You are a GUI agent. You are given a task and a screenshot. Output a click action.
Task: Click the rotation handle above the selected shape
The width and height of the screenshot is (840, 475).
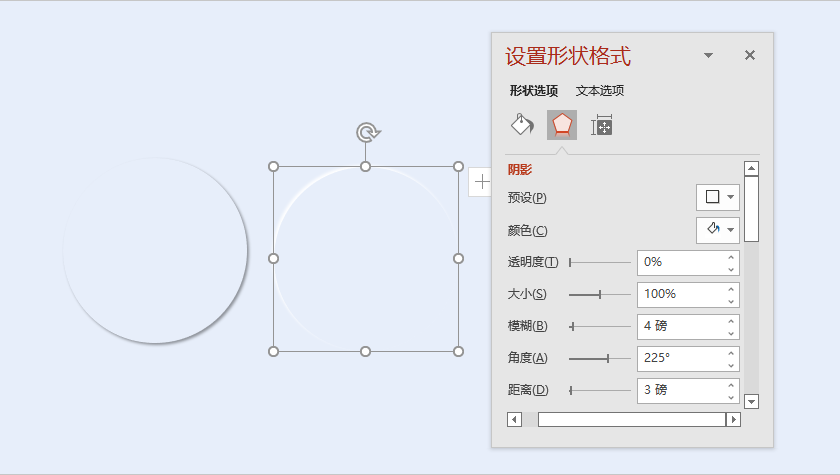pos(367,133)
